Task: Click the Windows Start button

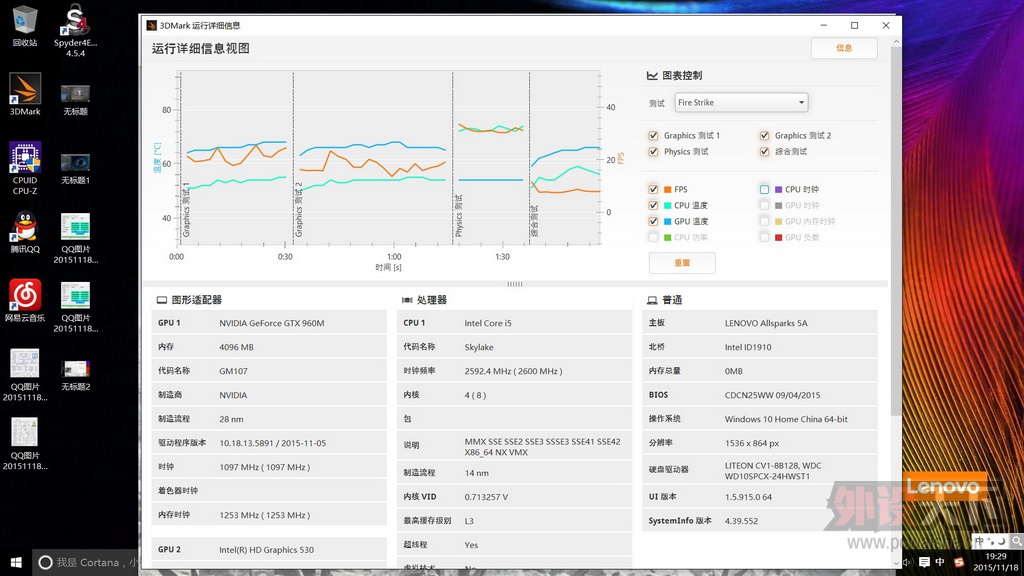Action: coord(16,562)
